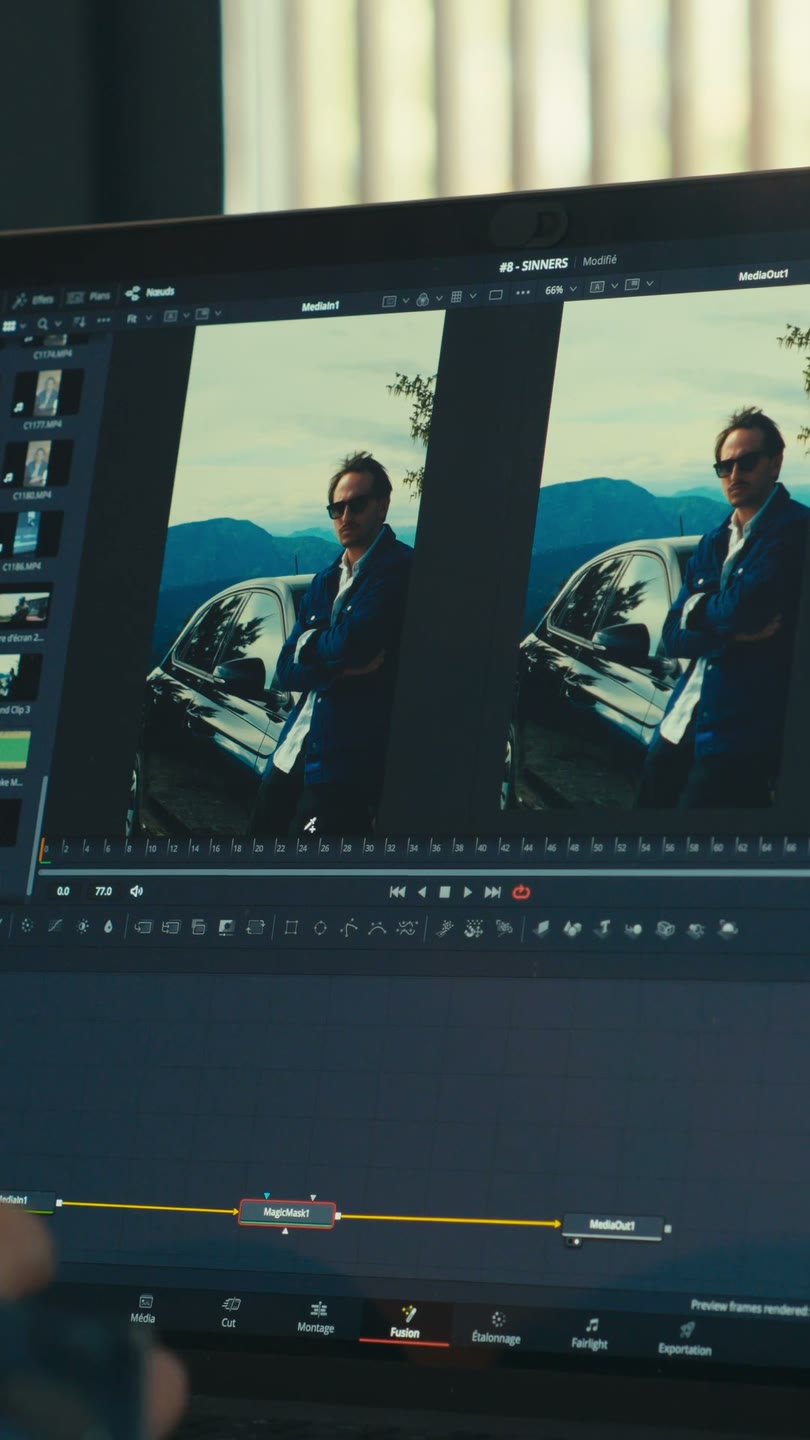Image resolution: width=810 pixels, height=1440 pixels.
Task: Add the Renderer 3D tool
Action: click(728, 929)
